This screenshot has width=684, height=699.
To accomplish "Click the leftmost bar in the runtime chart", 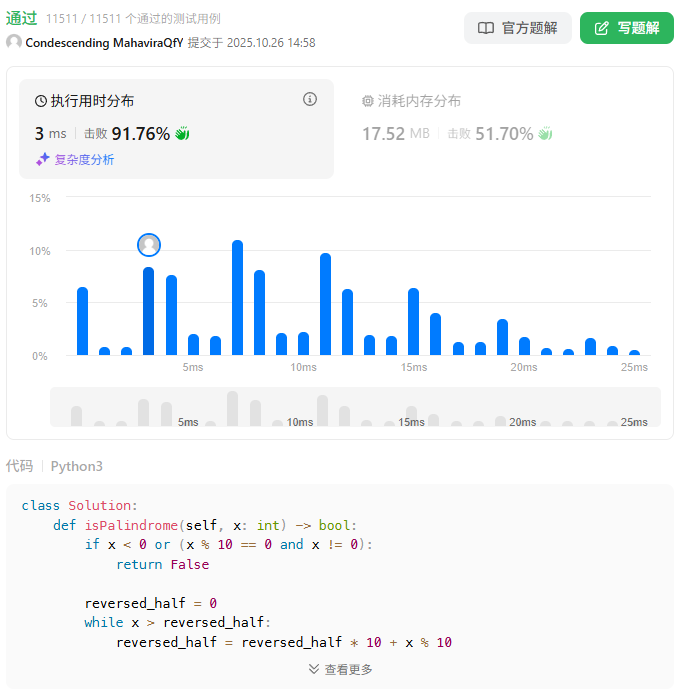I will point(82,321).
